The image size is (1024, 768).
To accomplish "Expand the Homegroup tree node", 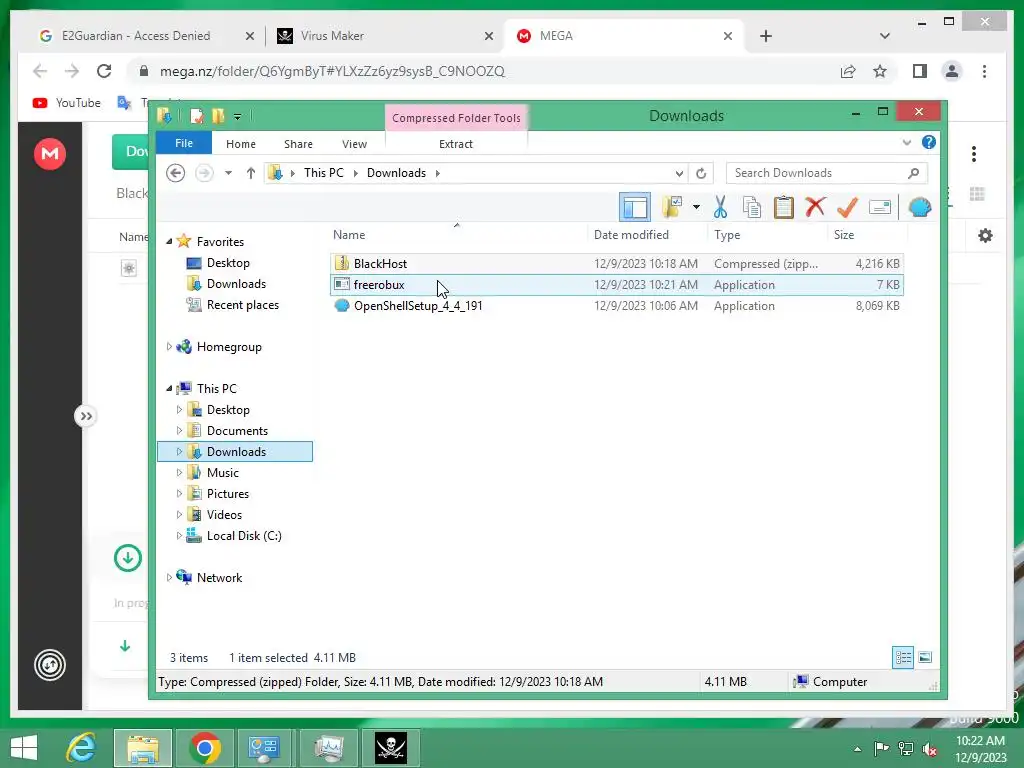I will point(169,347).
